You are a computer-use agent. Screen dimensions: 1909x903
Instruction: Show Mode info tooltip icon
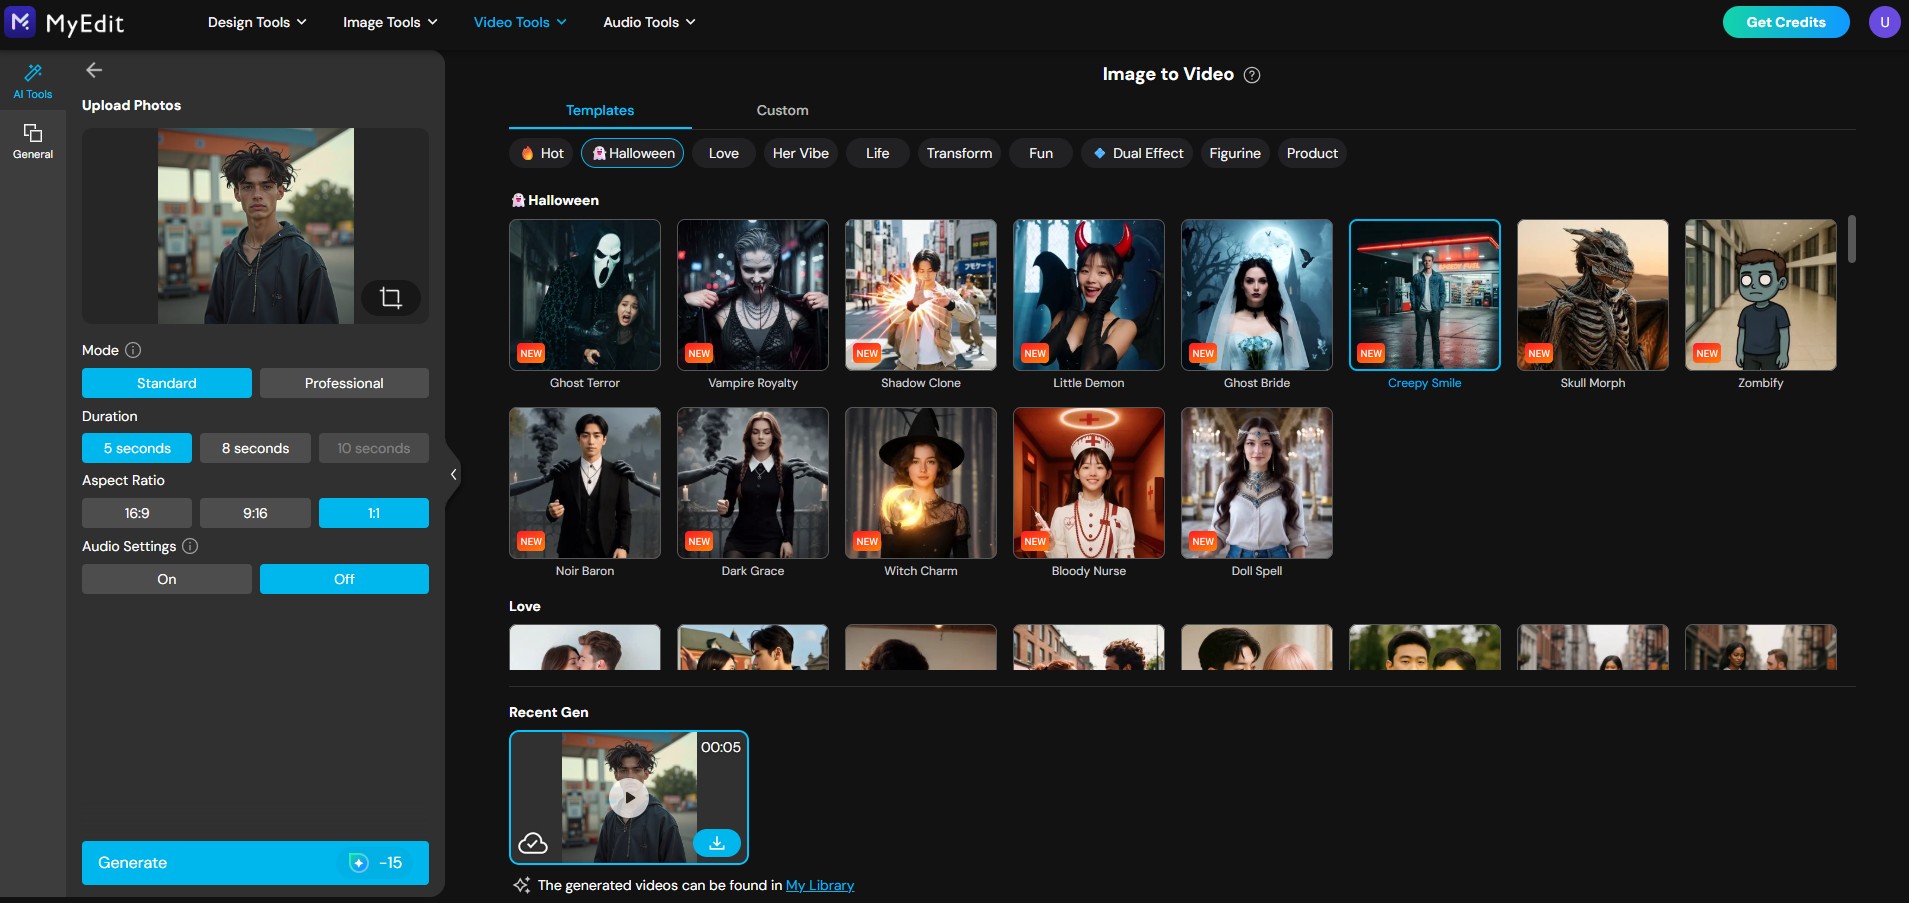point(133,350)
